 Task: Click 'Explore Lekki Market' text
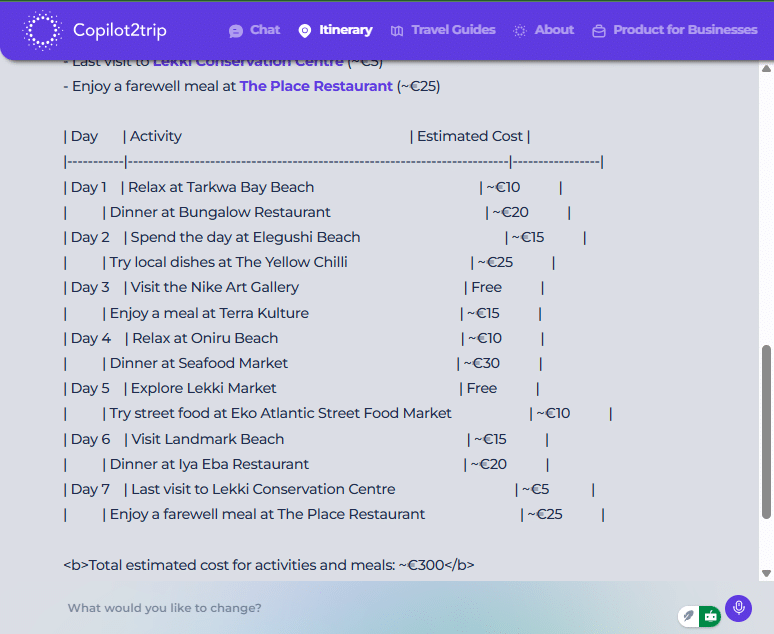tap(203, 389)
